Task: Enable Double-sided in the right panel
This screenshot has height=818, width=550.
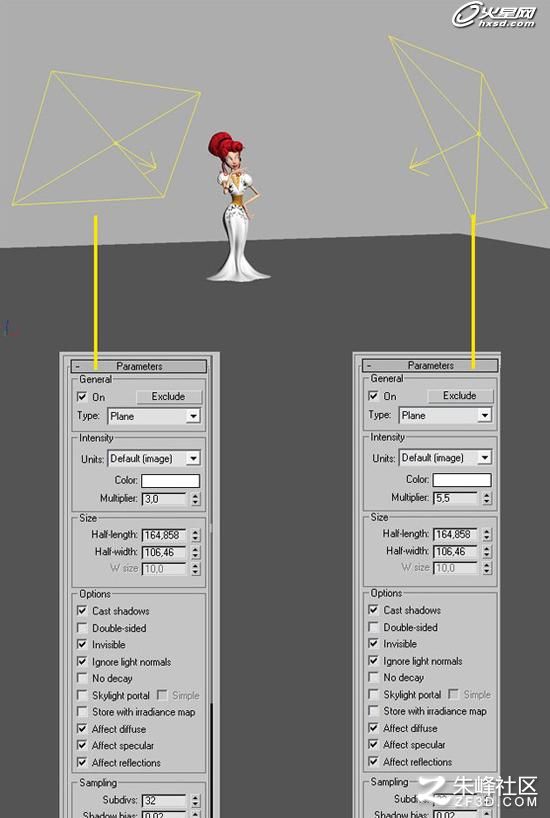Action: point(373,627)
